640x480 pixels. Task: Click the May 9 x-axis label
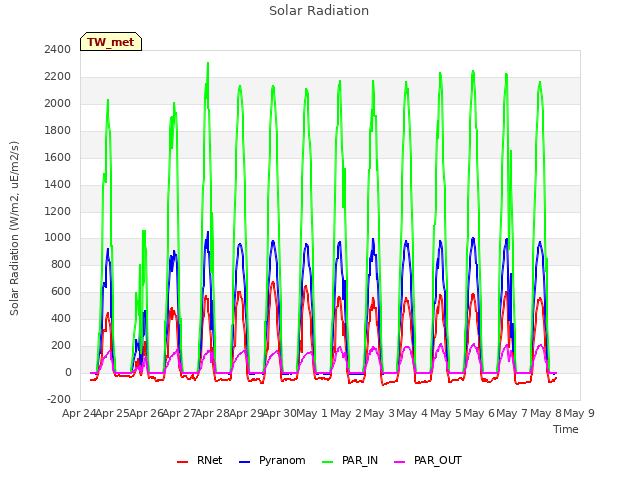(x=579, y=413)
